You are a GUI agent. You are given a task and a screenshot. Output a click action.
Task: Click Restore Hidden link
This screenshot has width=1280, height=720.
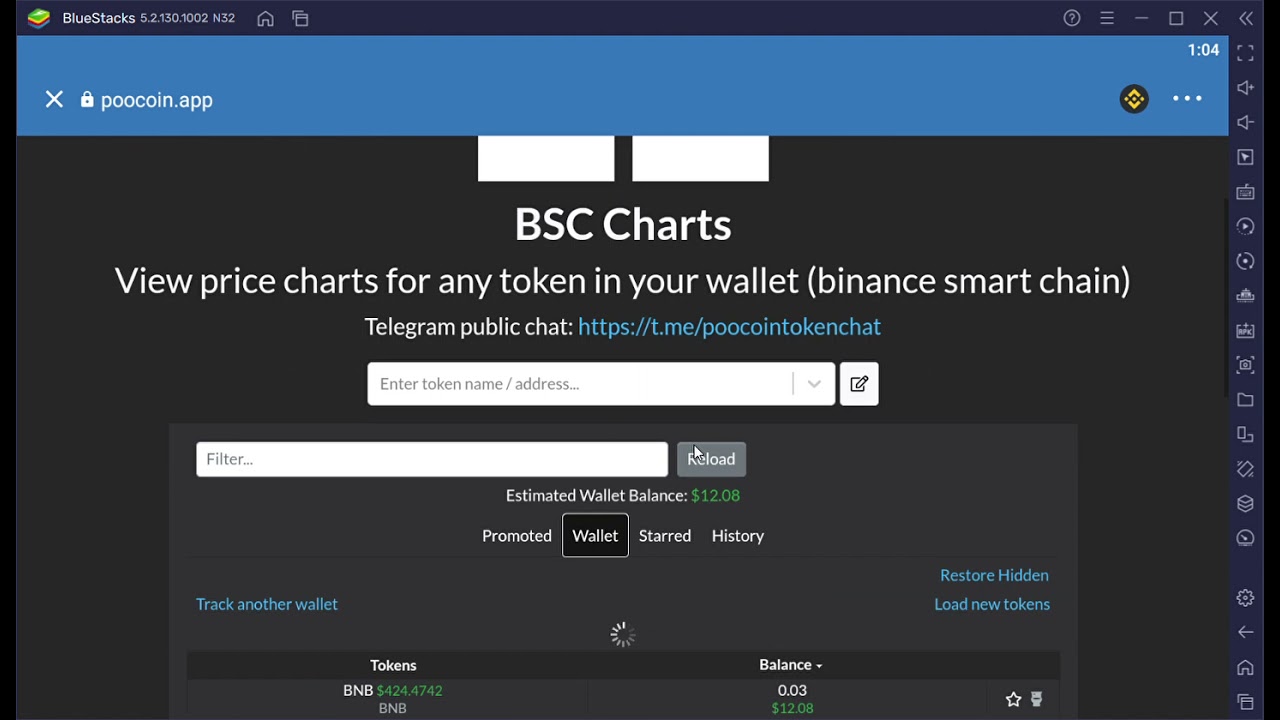[994, 575]
